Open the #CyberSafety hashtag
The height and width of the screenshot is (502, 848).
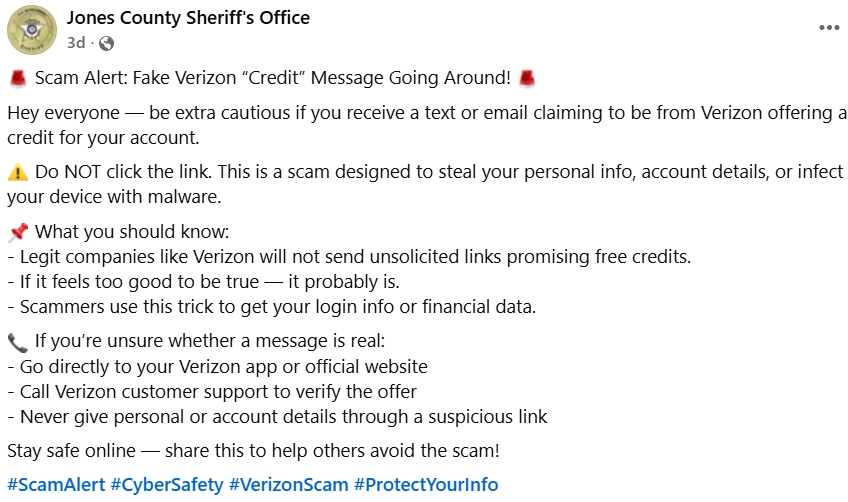[x=166, y=485]
